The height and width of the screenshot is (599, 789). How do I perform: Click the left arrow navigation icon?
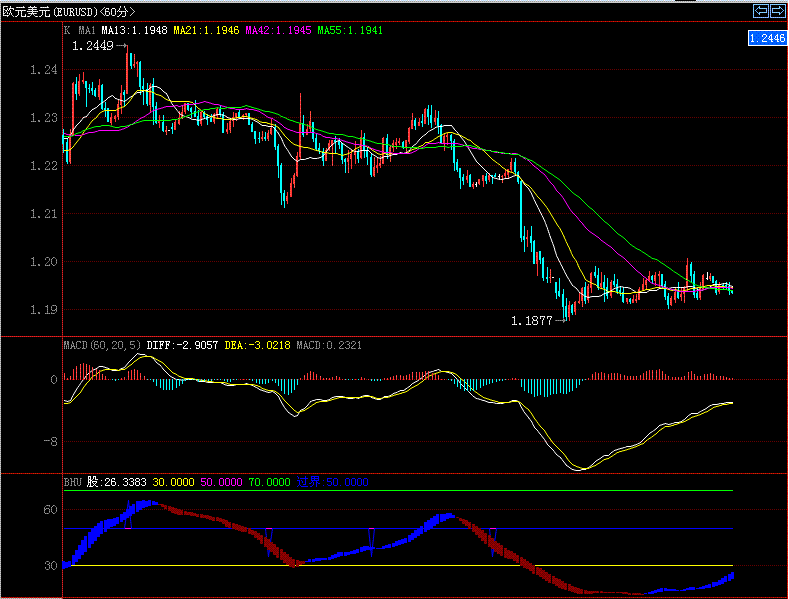[x=760, y=11]
